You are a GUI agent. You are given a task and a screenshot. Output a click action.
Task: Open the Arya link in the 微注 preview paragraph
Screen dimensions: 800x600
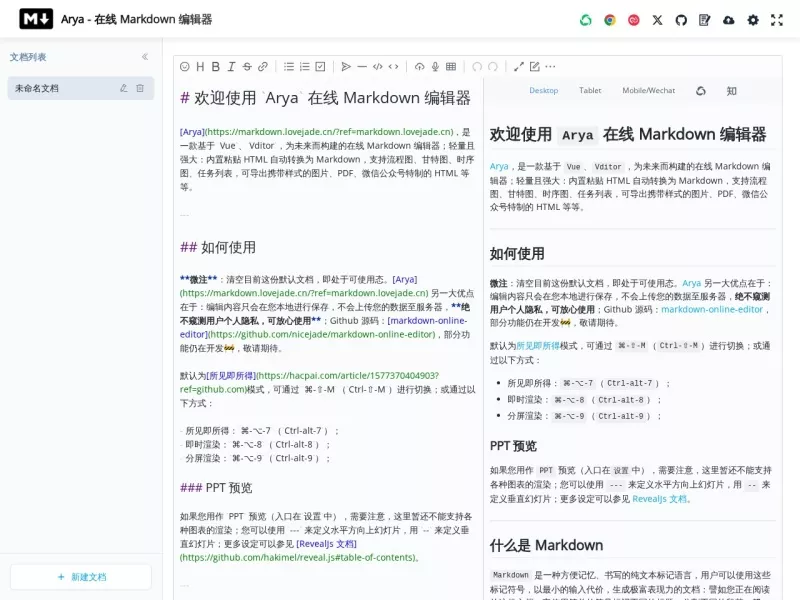(691, 283)
